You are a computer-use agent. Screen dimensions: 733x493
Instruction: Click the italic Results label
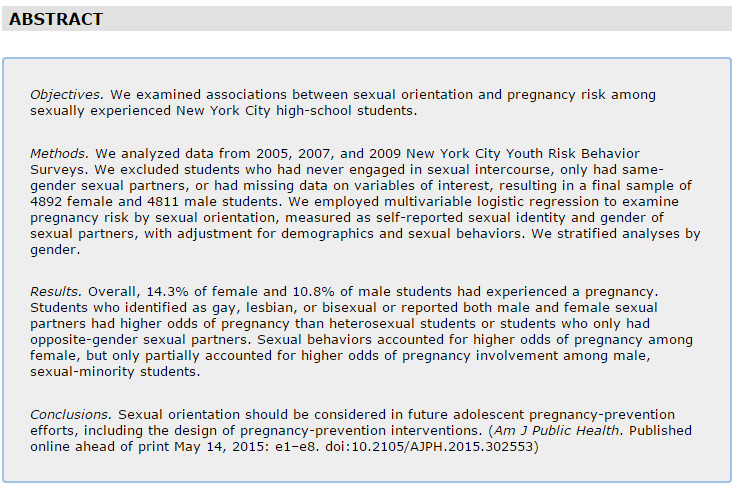tap(56, 292)
